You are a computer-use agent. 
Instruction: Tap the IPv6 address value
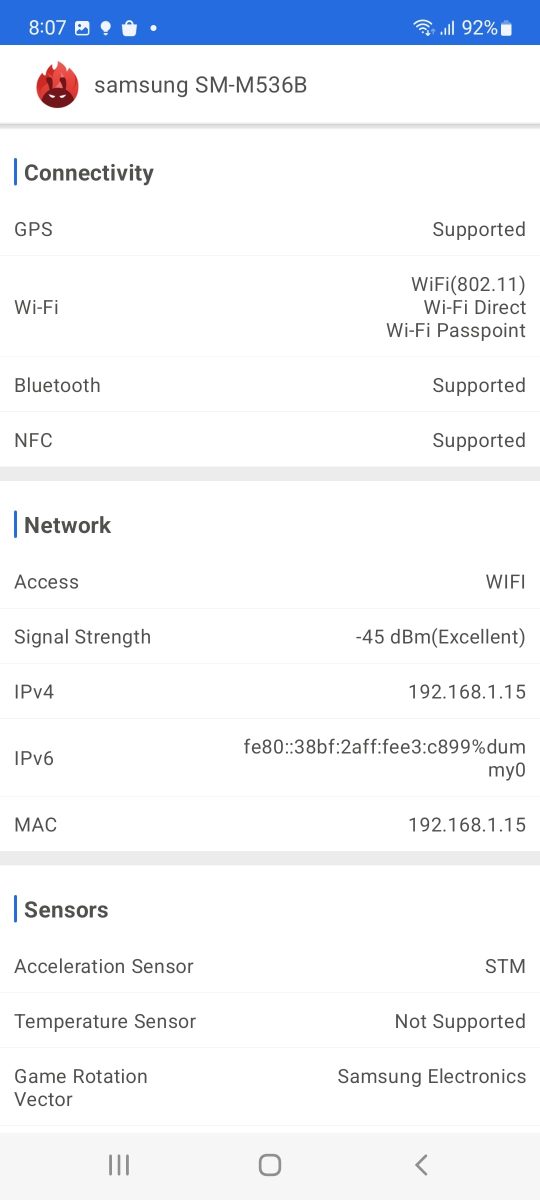385,758
